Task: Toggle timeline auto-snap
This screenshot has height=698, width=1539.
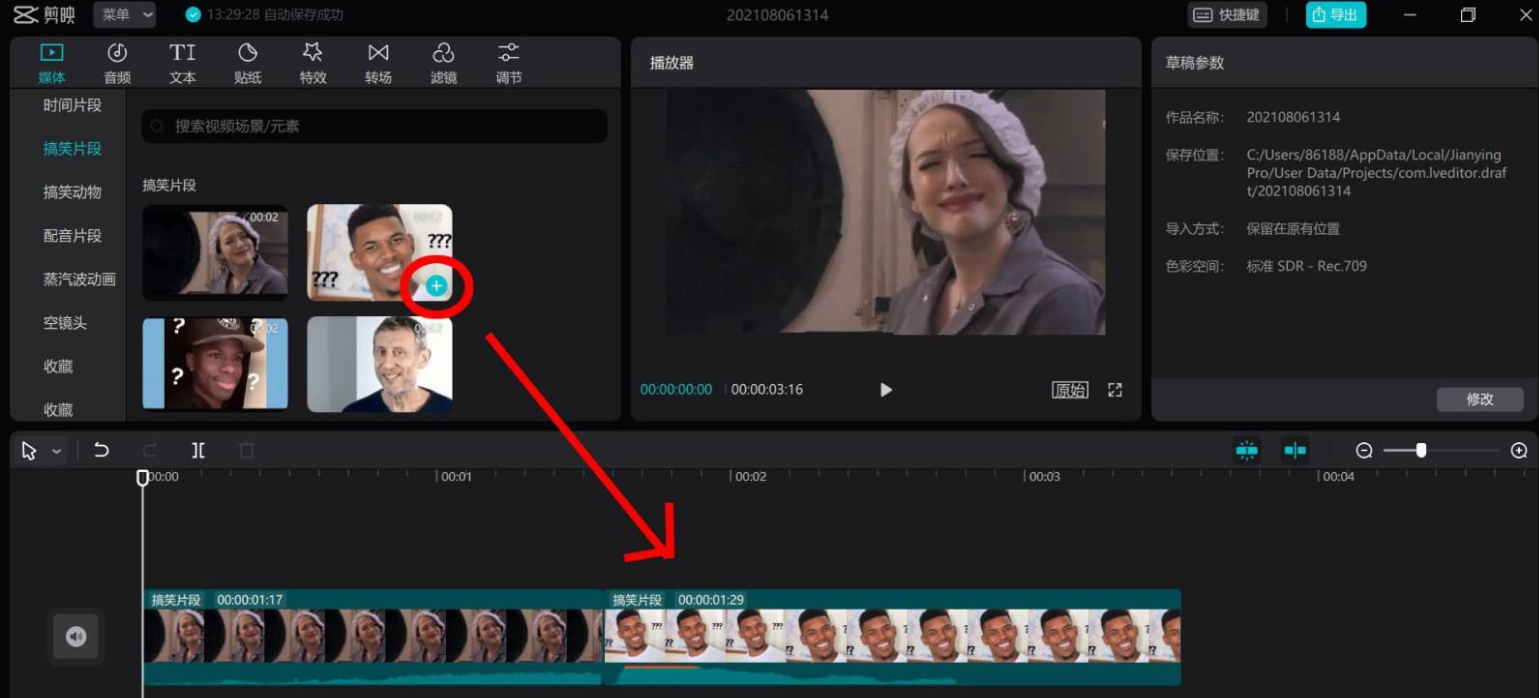Action: 1247,450
